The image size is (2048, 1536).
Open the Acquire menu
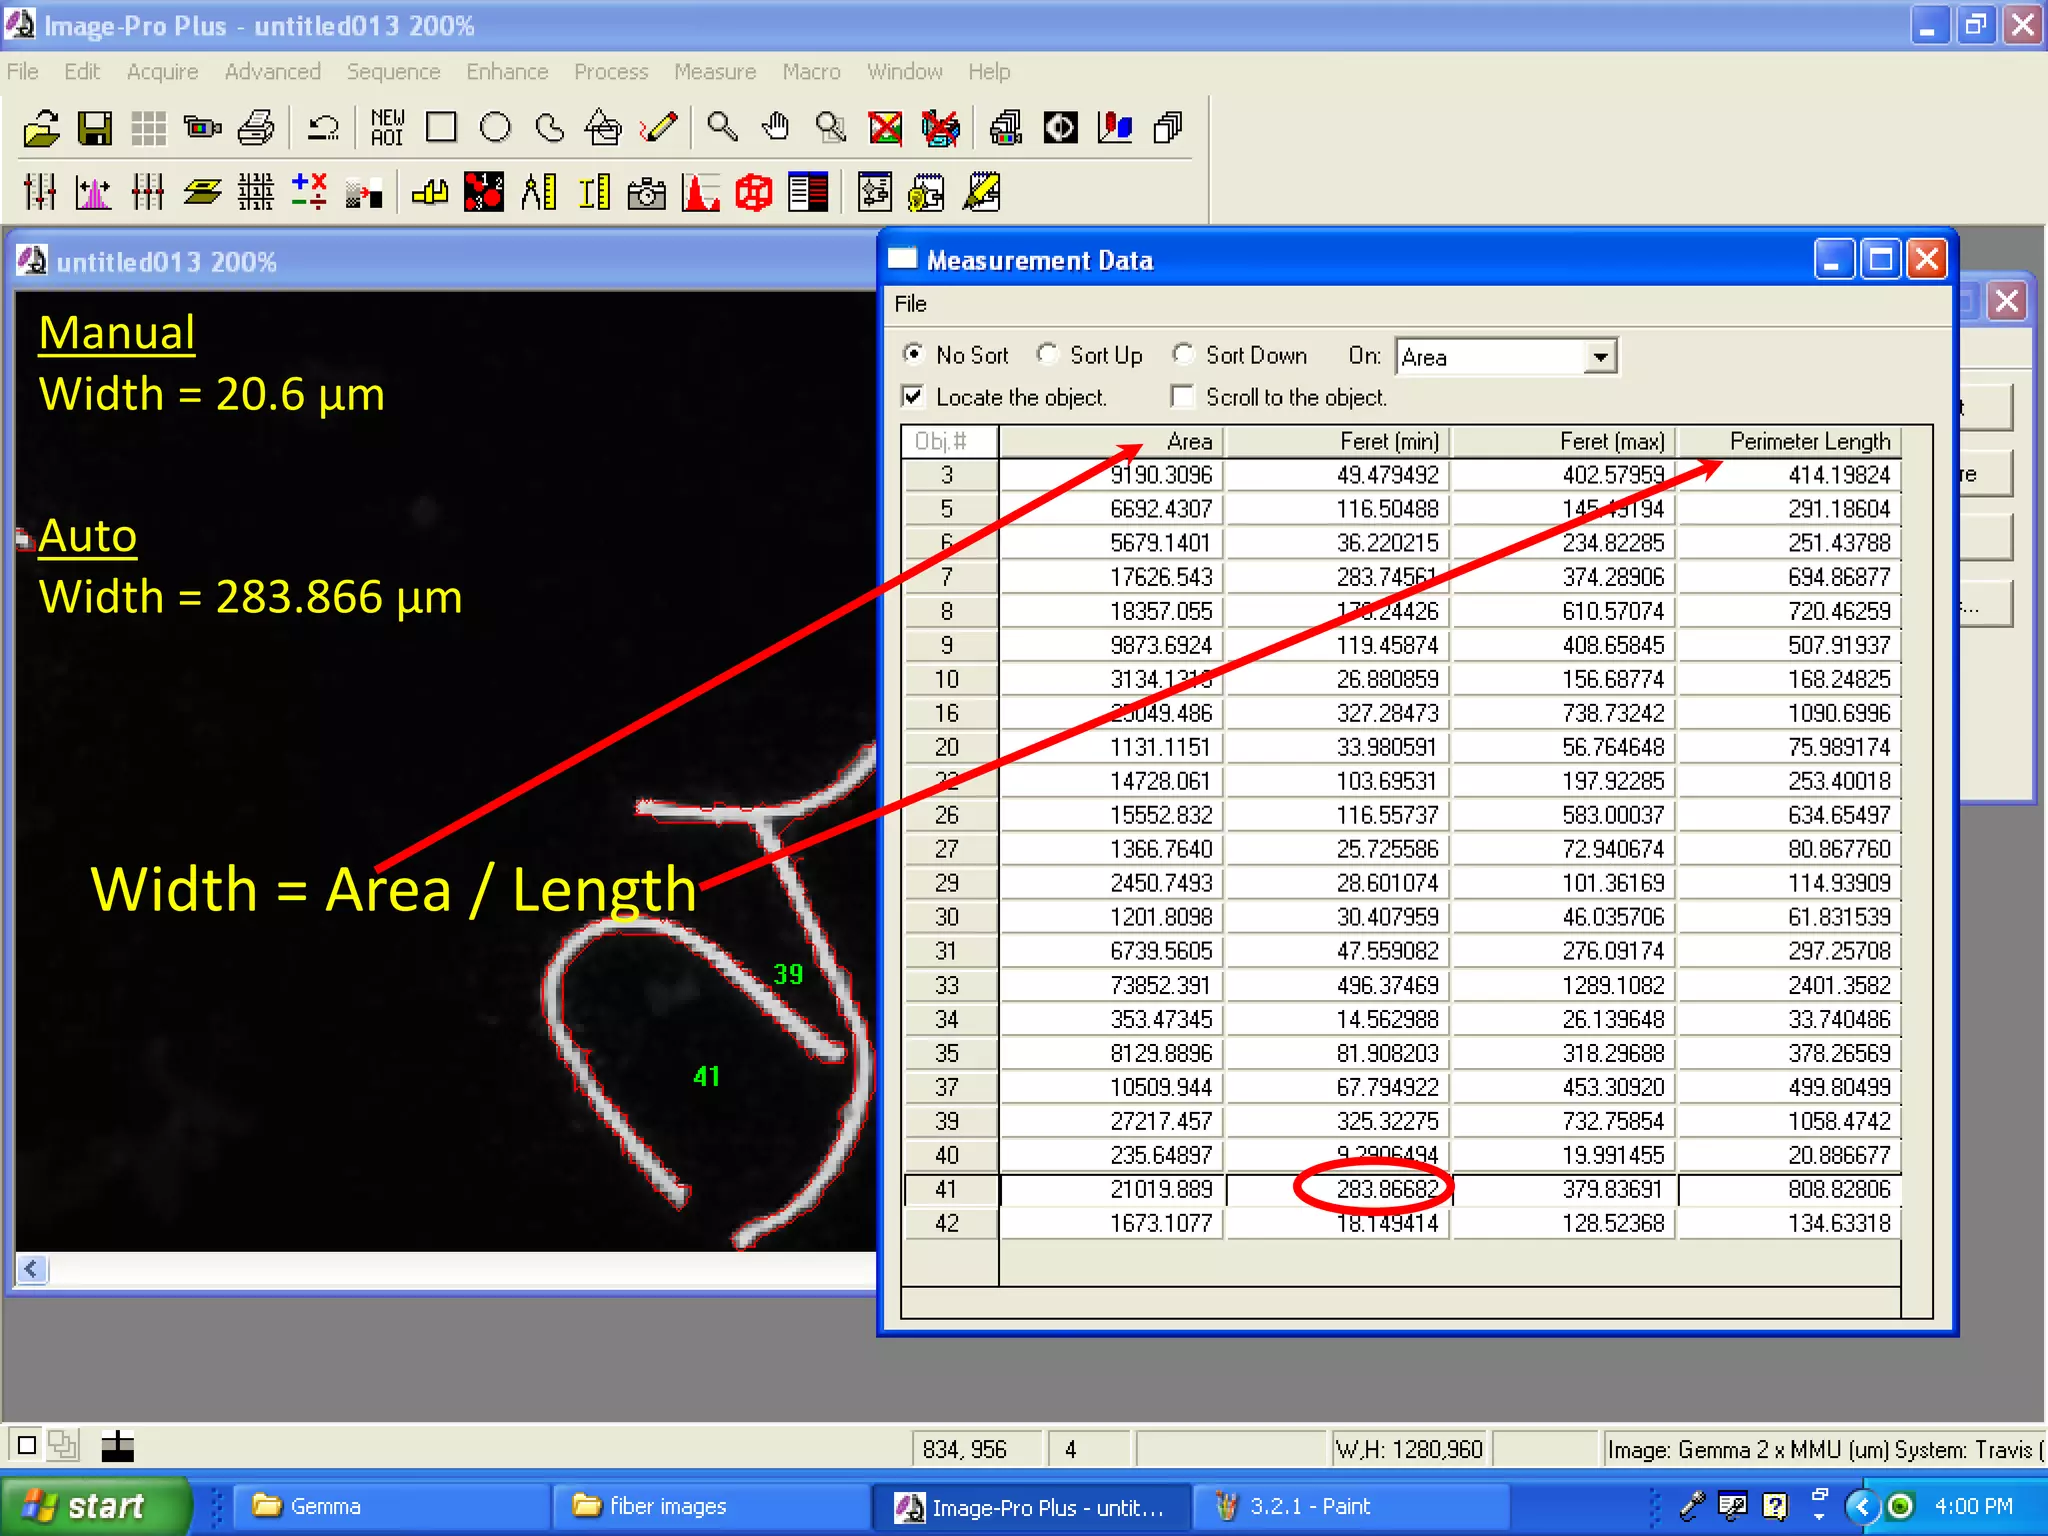(162, 72)
